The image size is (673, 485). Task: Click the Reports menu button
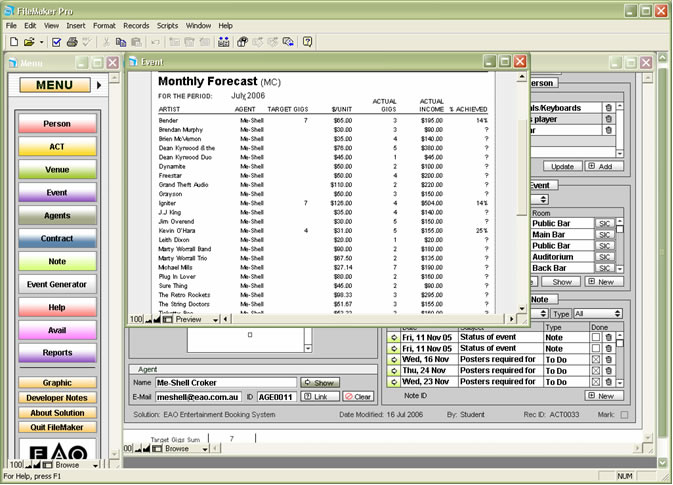click(57, 353)
